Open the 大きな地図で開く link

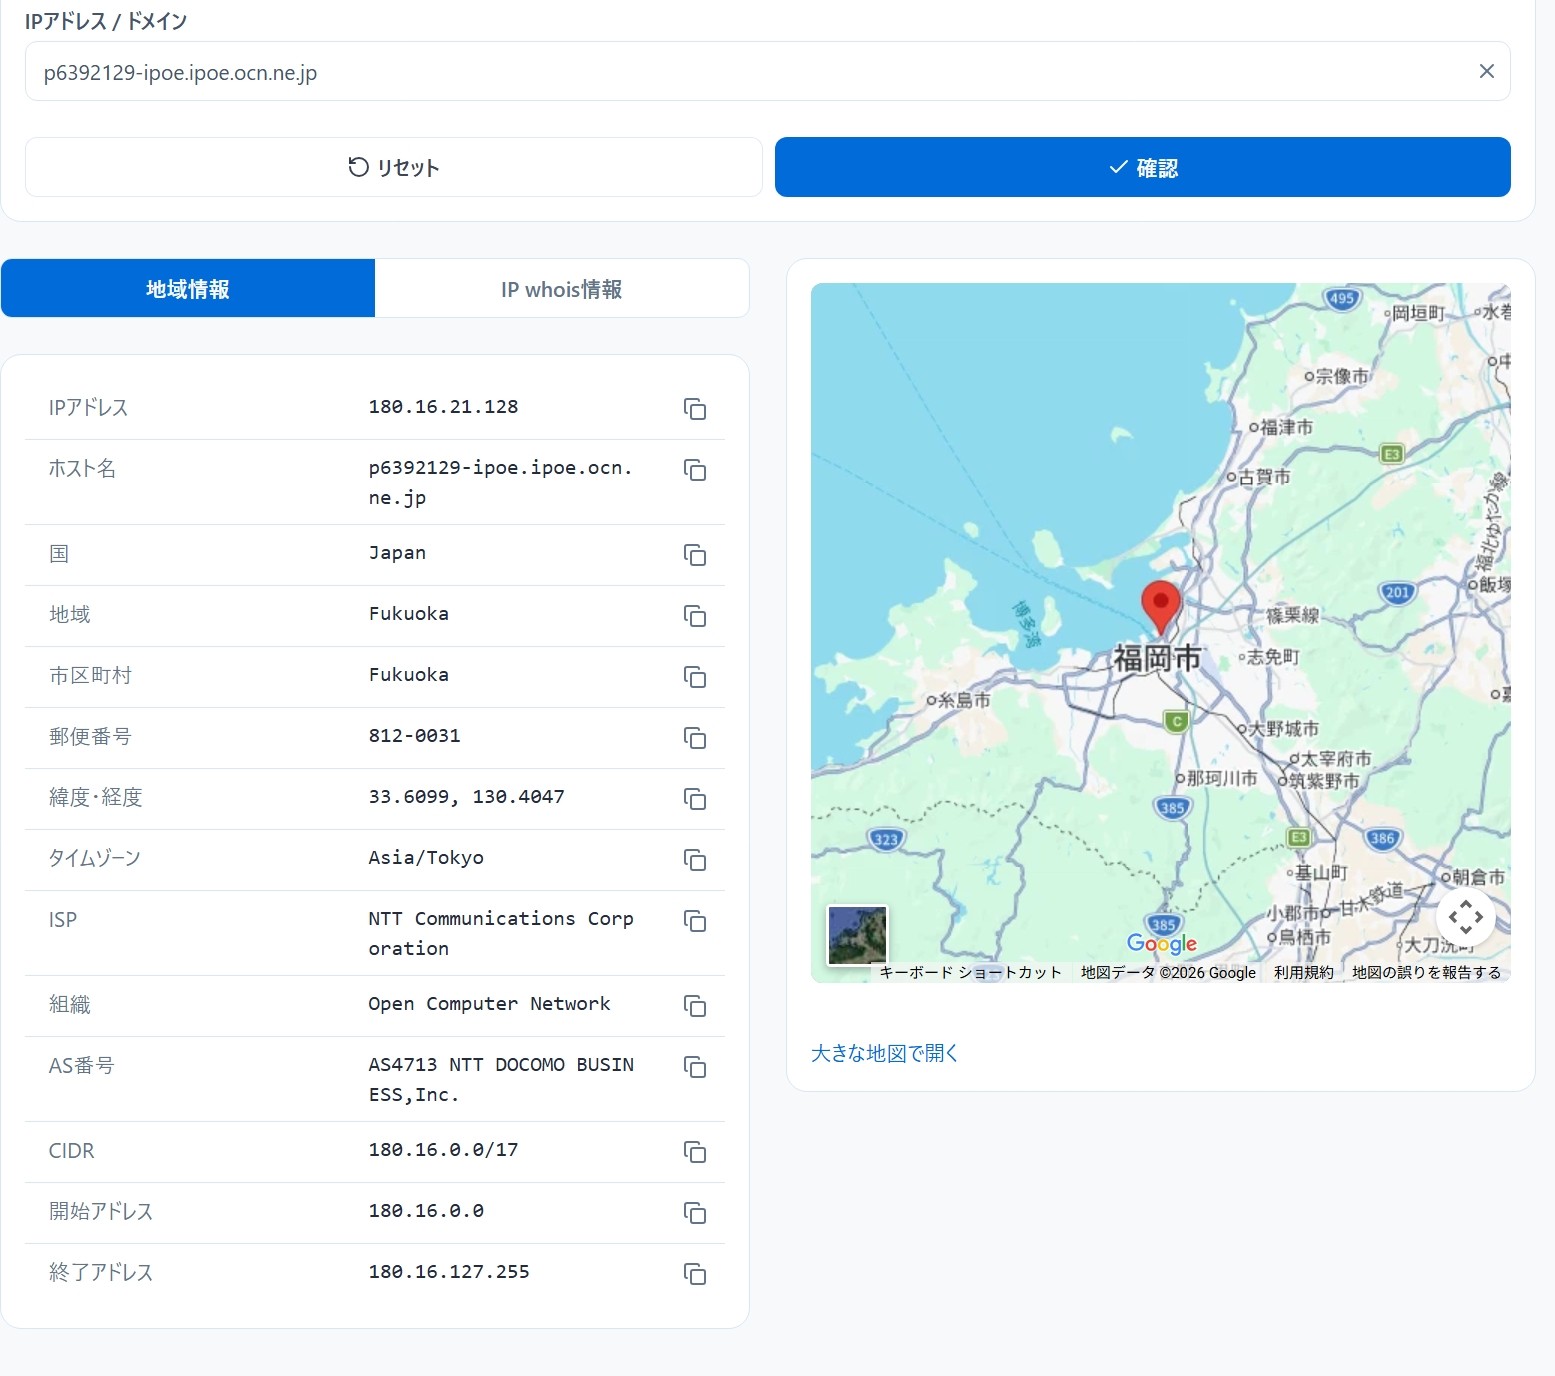point(885,1053)
